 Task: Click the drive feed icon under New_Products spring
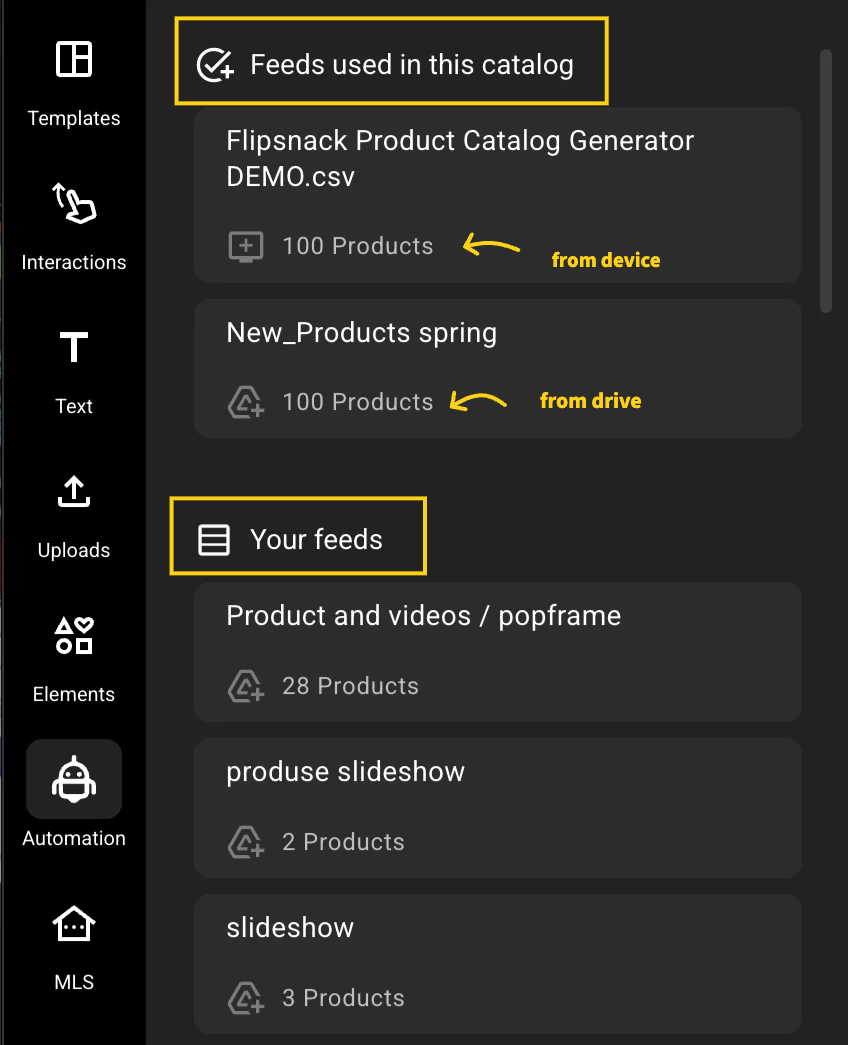click(x=246, y=401)
